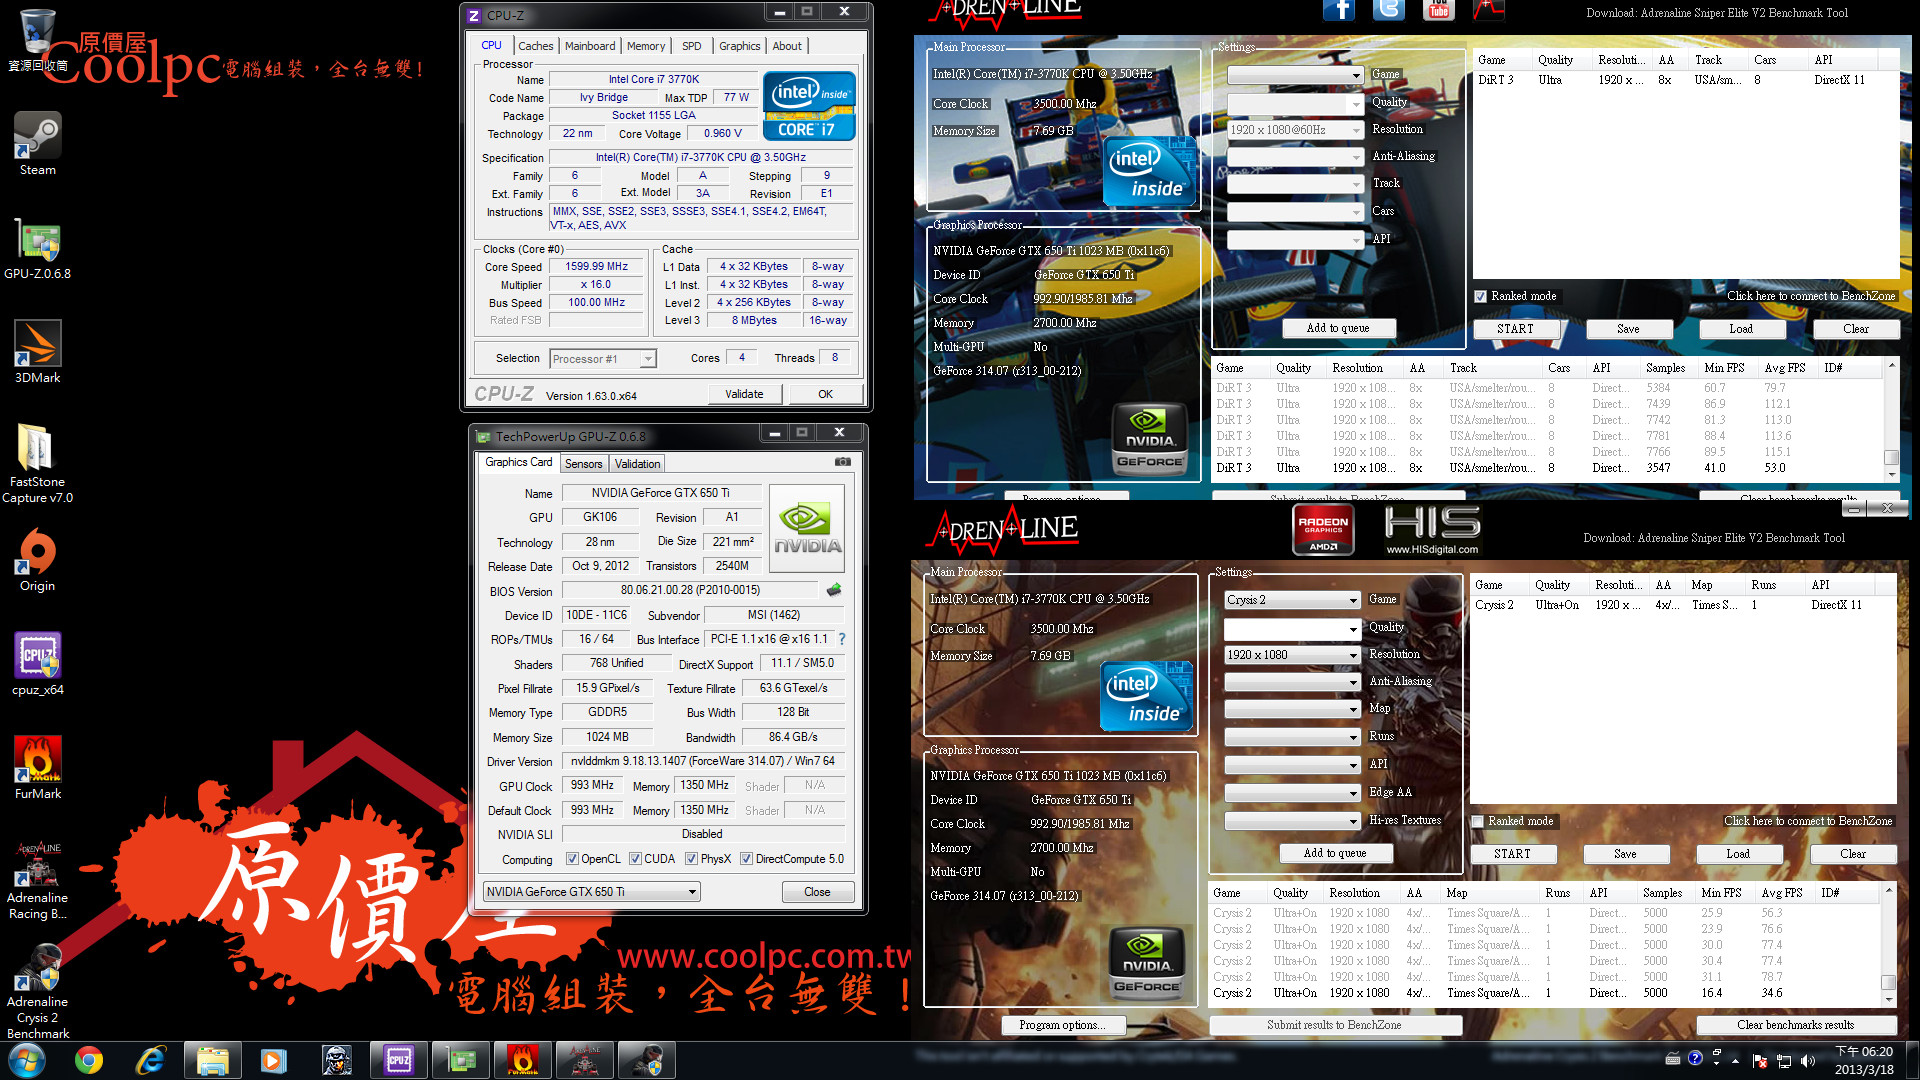Switch to the Validation tab in GPU-Z
The height and width of the screenshot is (1080, 1920).
(637, 464)
